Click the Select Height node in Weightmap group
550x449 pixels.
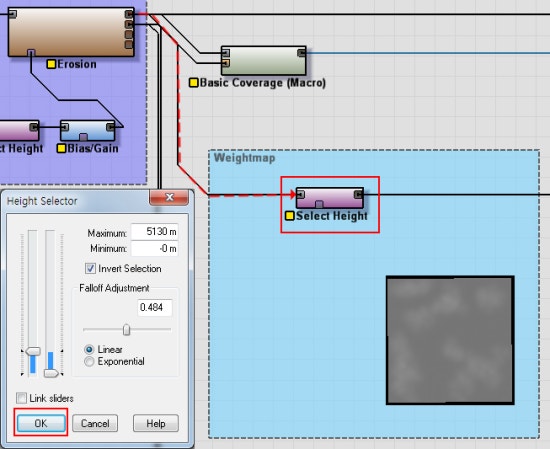330,198
